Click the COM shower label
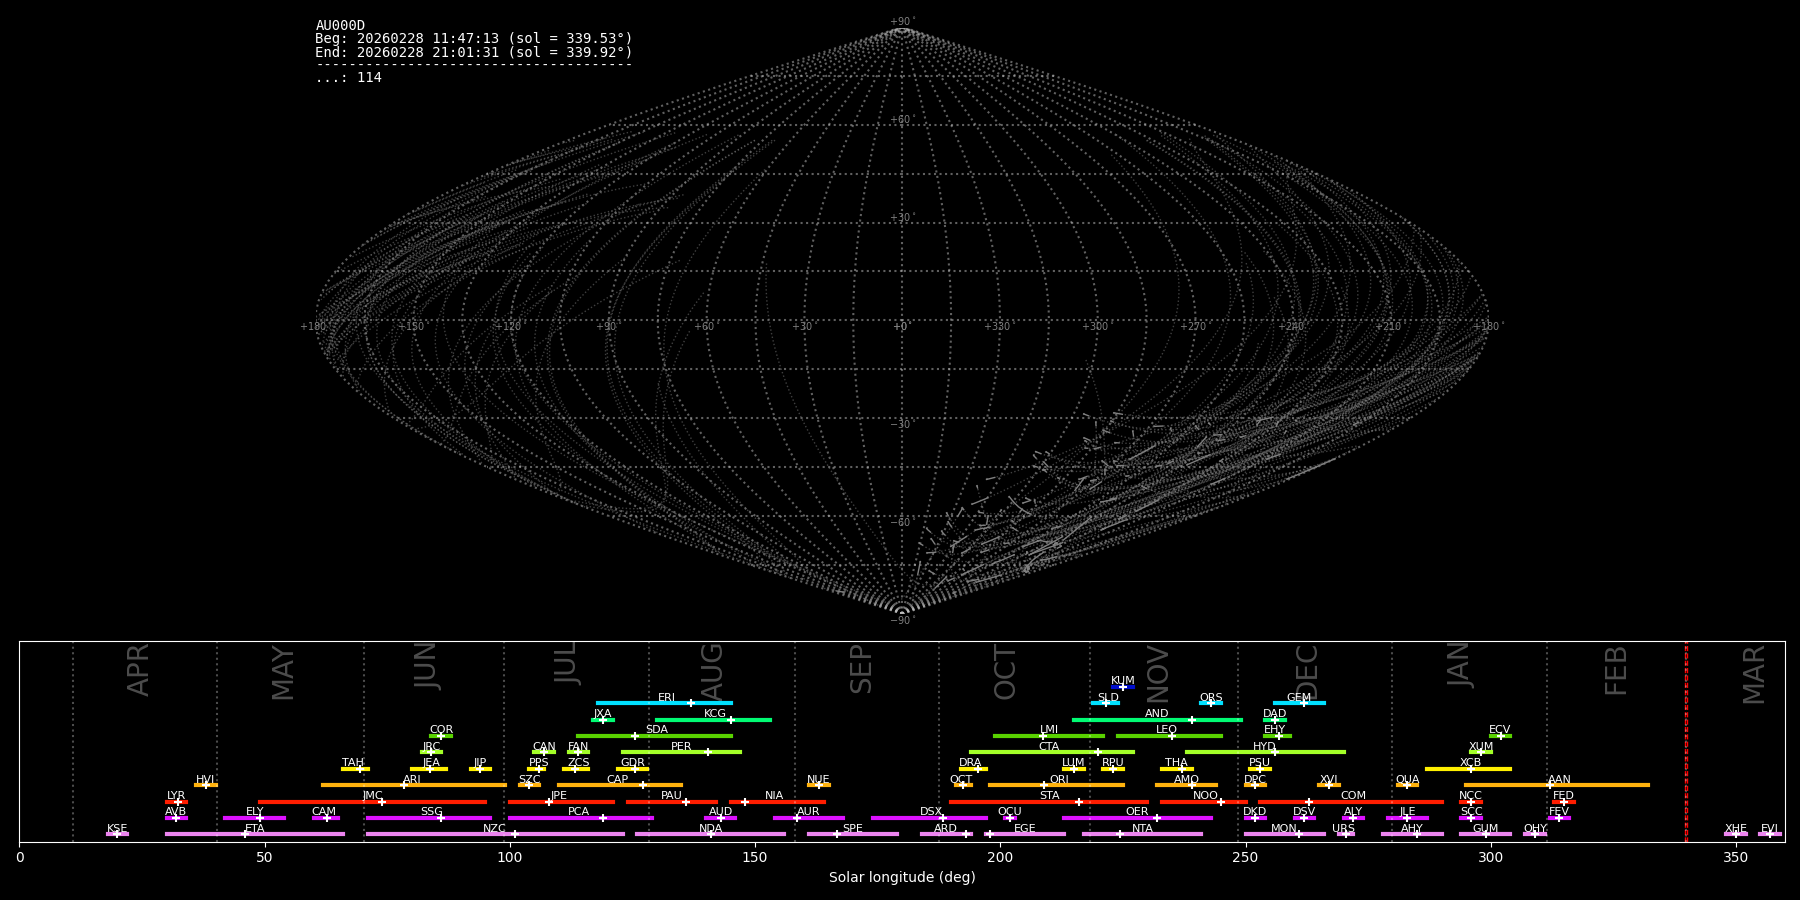This screenshot has width=1800, height=900. tap(1353, 796)
